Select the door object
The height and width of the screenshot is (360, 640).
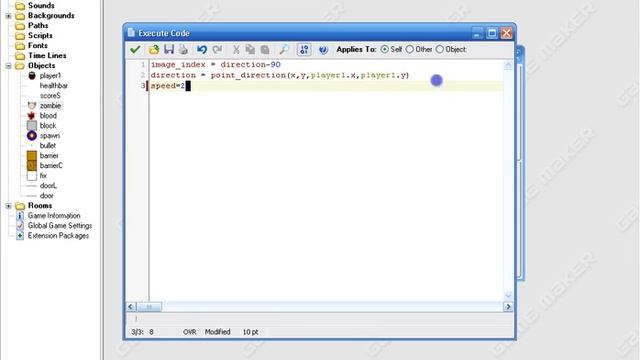click(x=47, y=196)
